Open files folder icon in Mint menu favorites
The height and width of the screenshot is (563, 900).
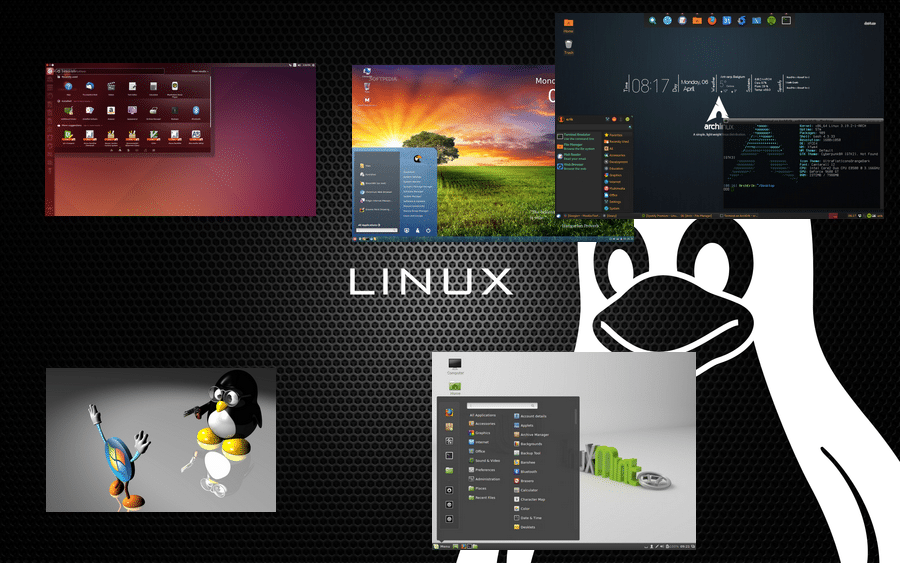coord(449,471)
